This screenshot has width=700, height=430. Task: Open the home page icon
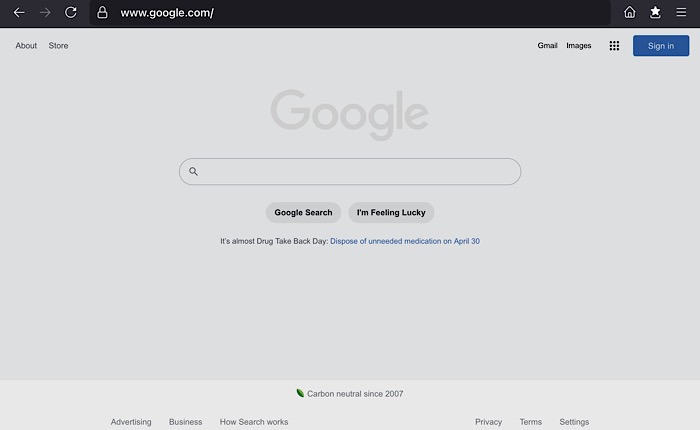tap(629, 12)
